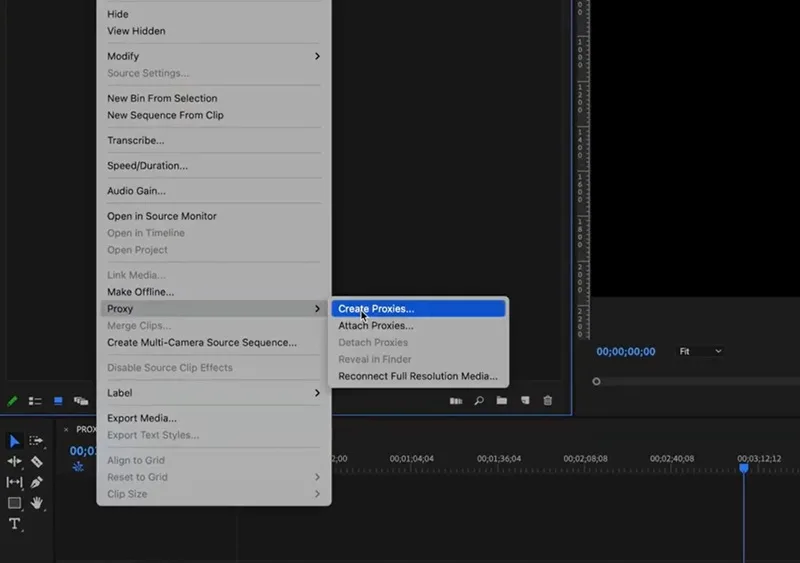The height and width of the screenshot is (563, 800).
Task: Switch project panel to list view
Action: point(35,401)
